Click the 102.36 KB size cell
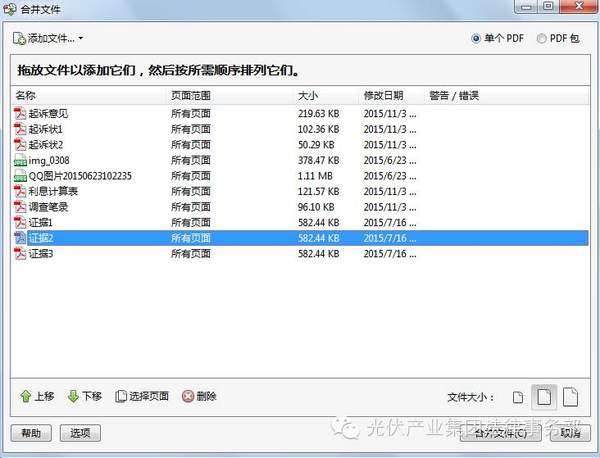The width and height of the screenshot is (600, 458). (318, 129)
